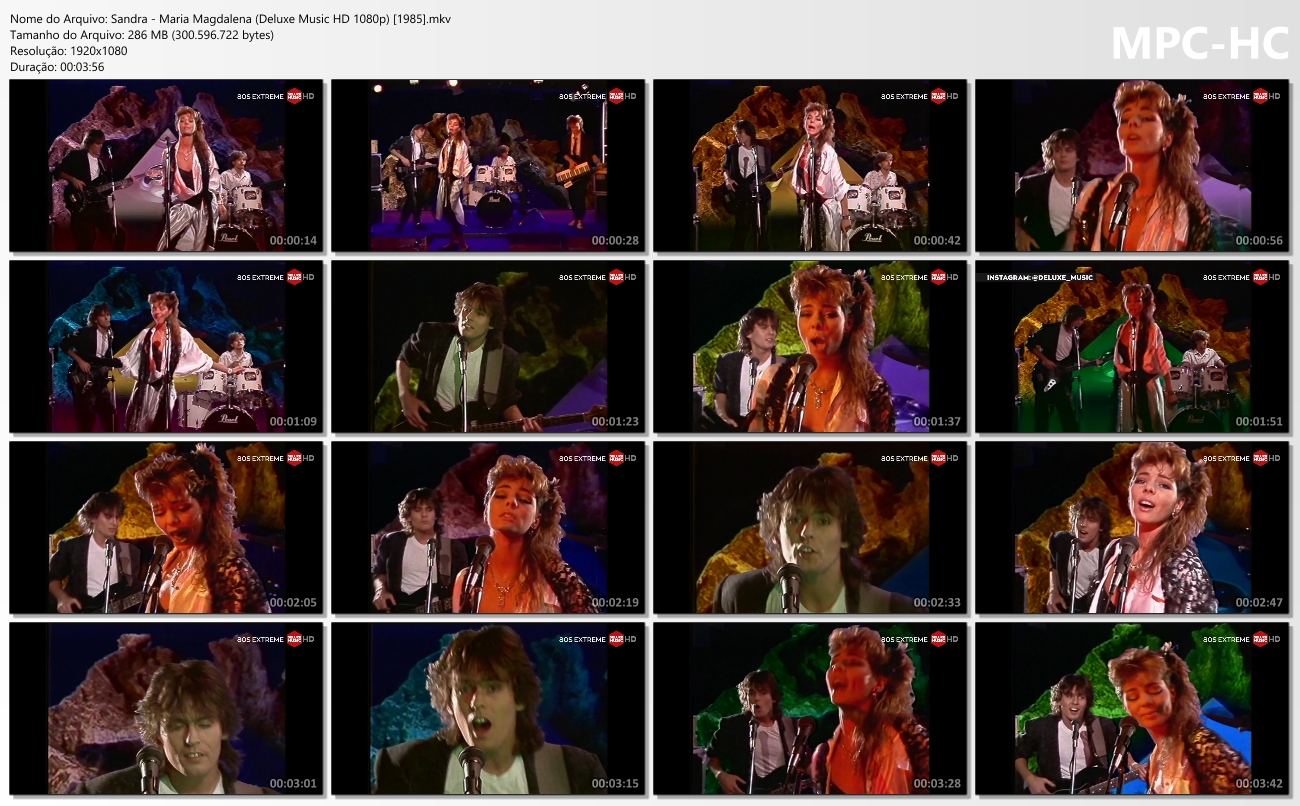Click the thumbnail marked 00:03:28
The image size is (1300, 806).
[810, 708]
